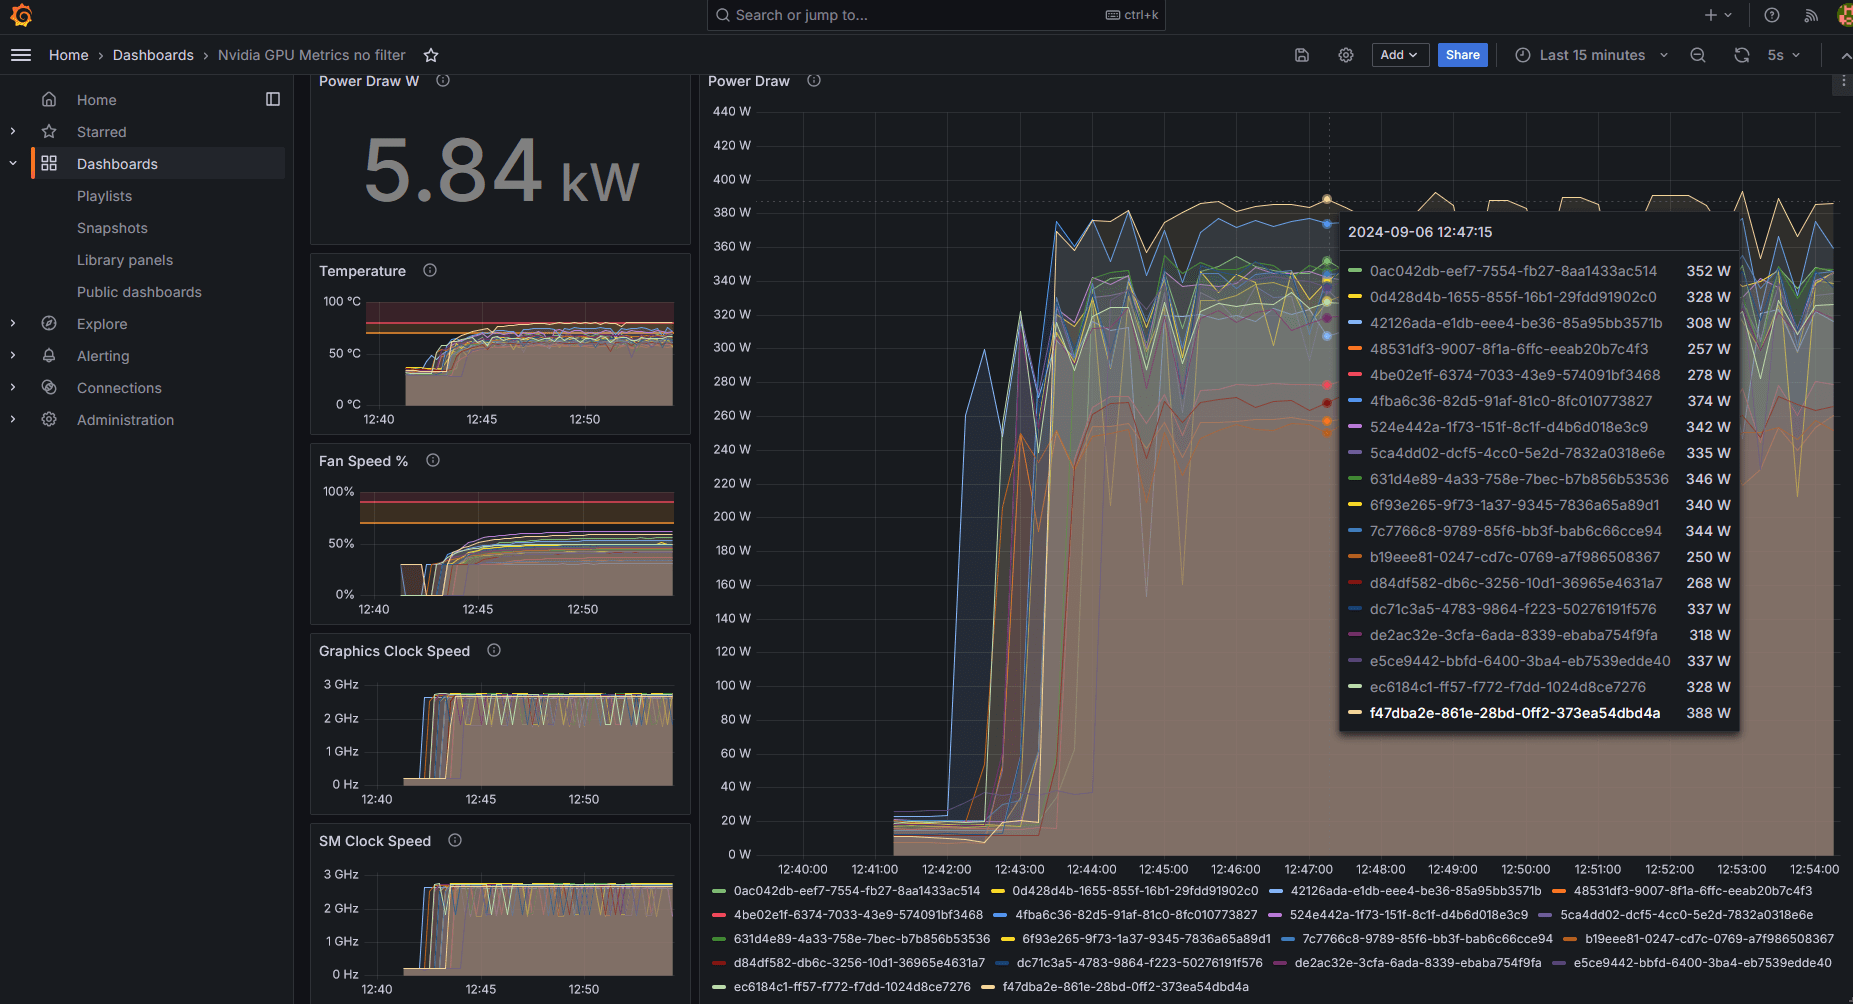This screenshot has width=1853, height=1004.
Task: Show info for SM Clock Speed panel
Action: point(455,840)
